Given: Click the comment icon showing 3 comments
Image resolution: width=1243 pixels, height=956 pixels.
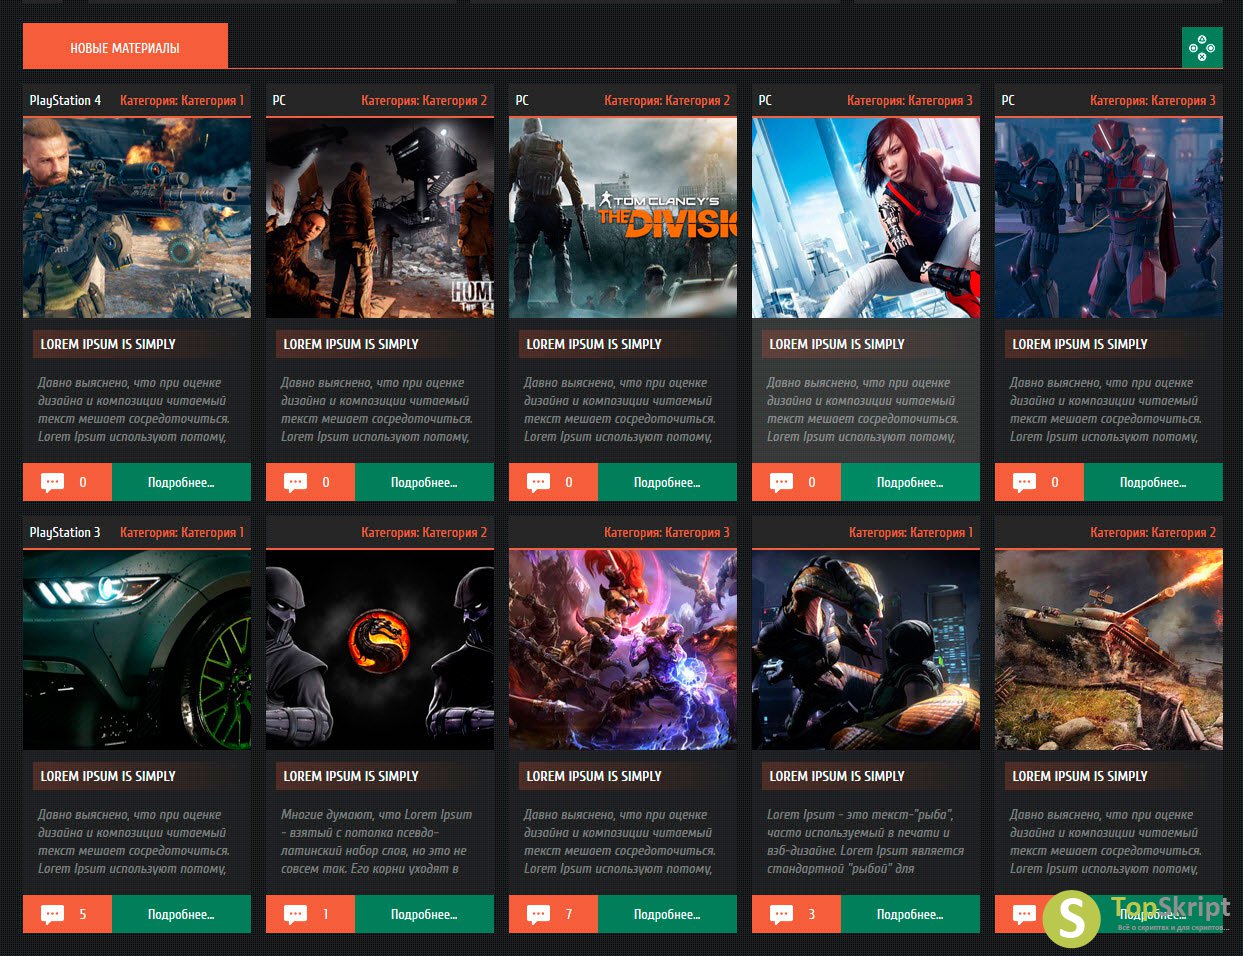Looking at the screenshot, I should tap(782, 915).
